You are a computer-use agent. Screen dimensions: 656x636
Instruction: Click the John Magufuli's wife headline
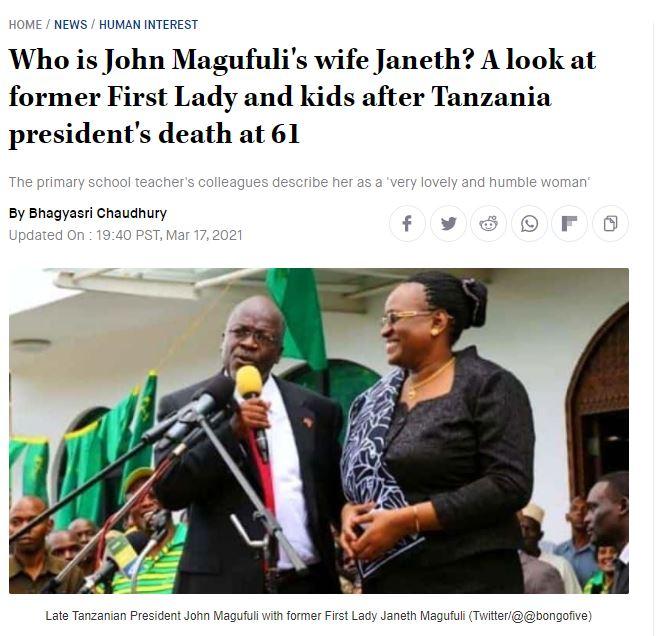point(302,97)
